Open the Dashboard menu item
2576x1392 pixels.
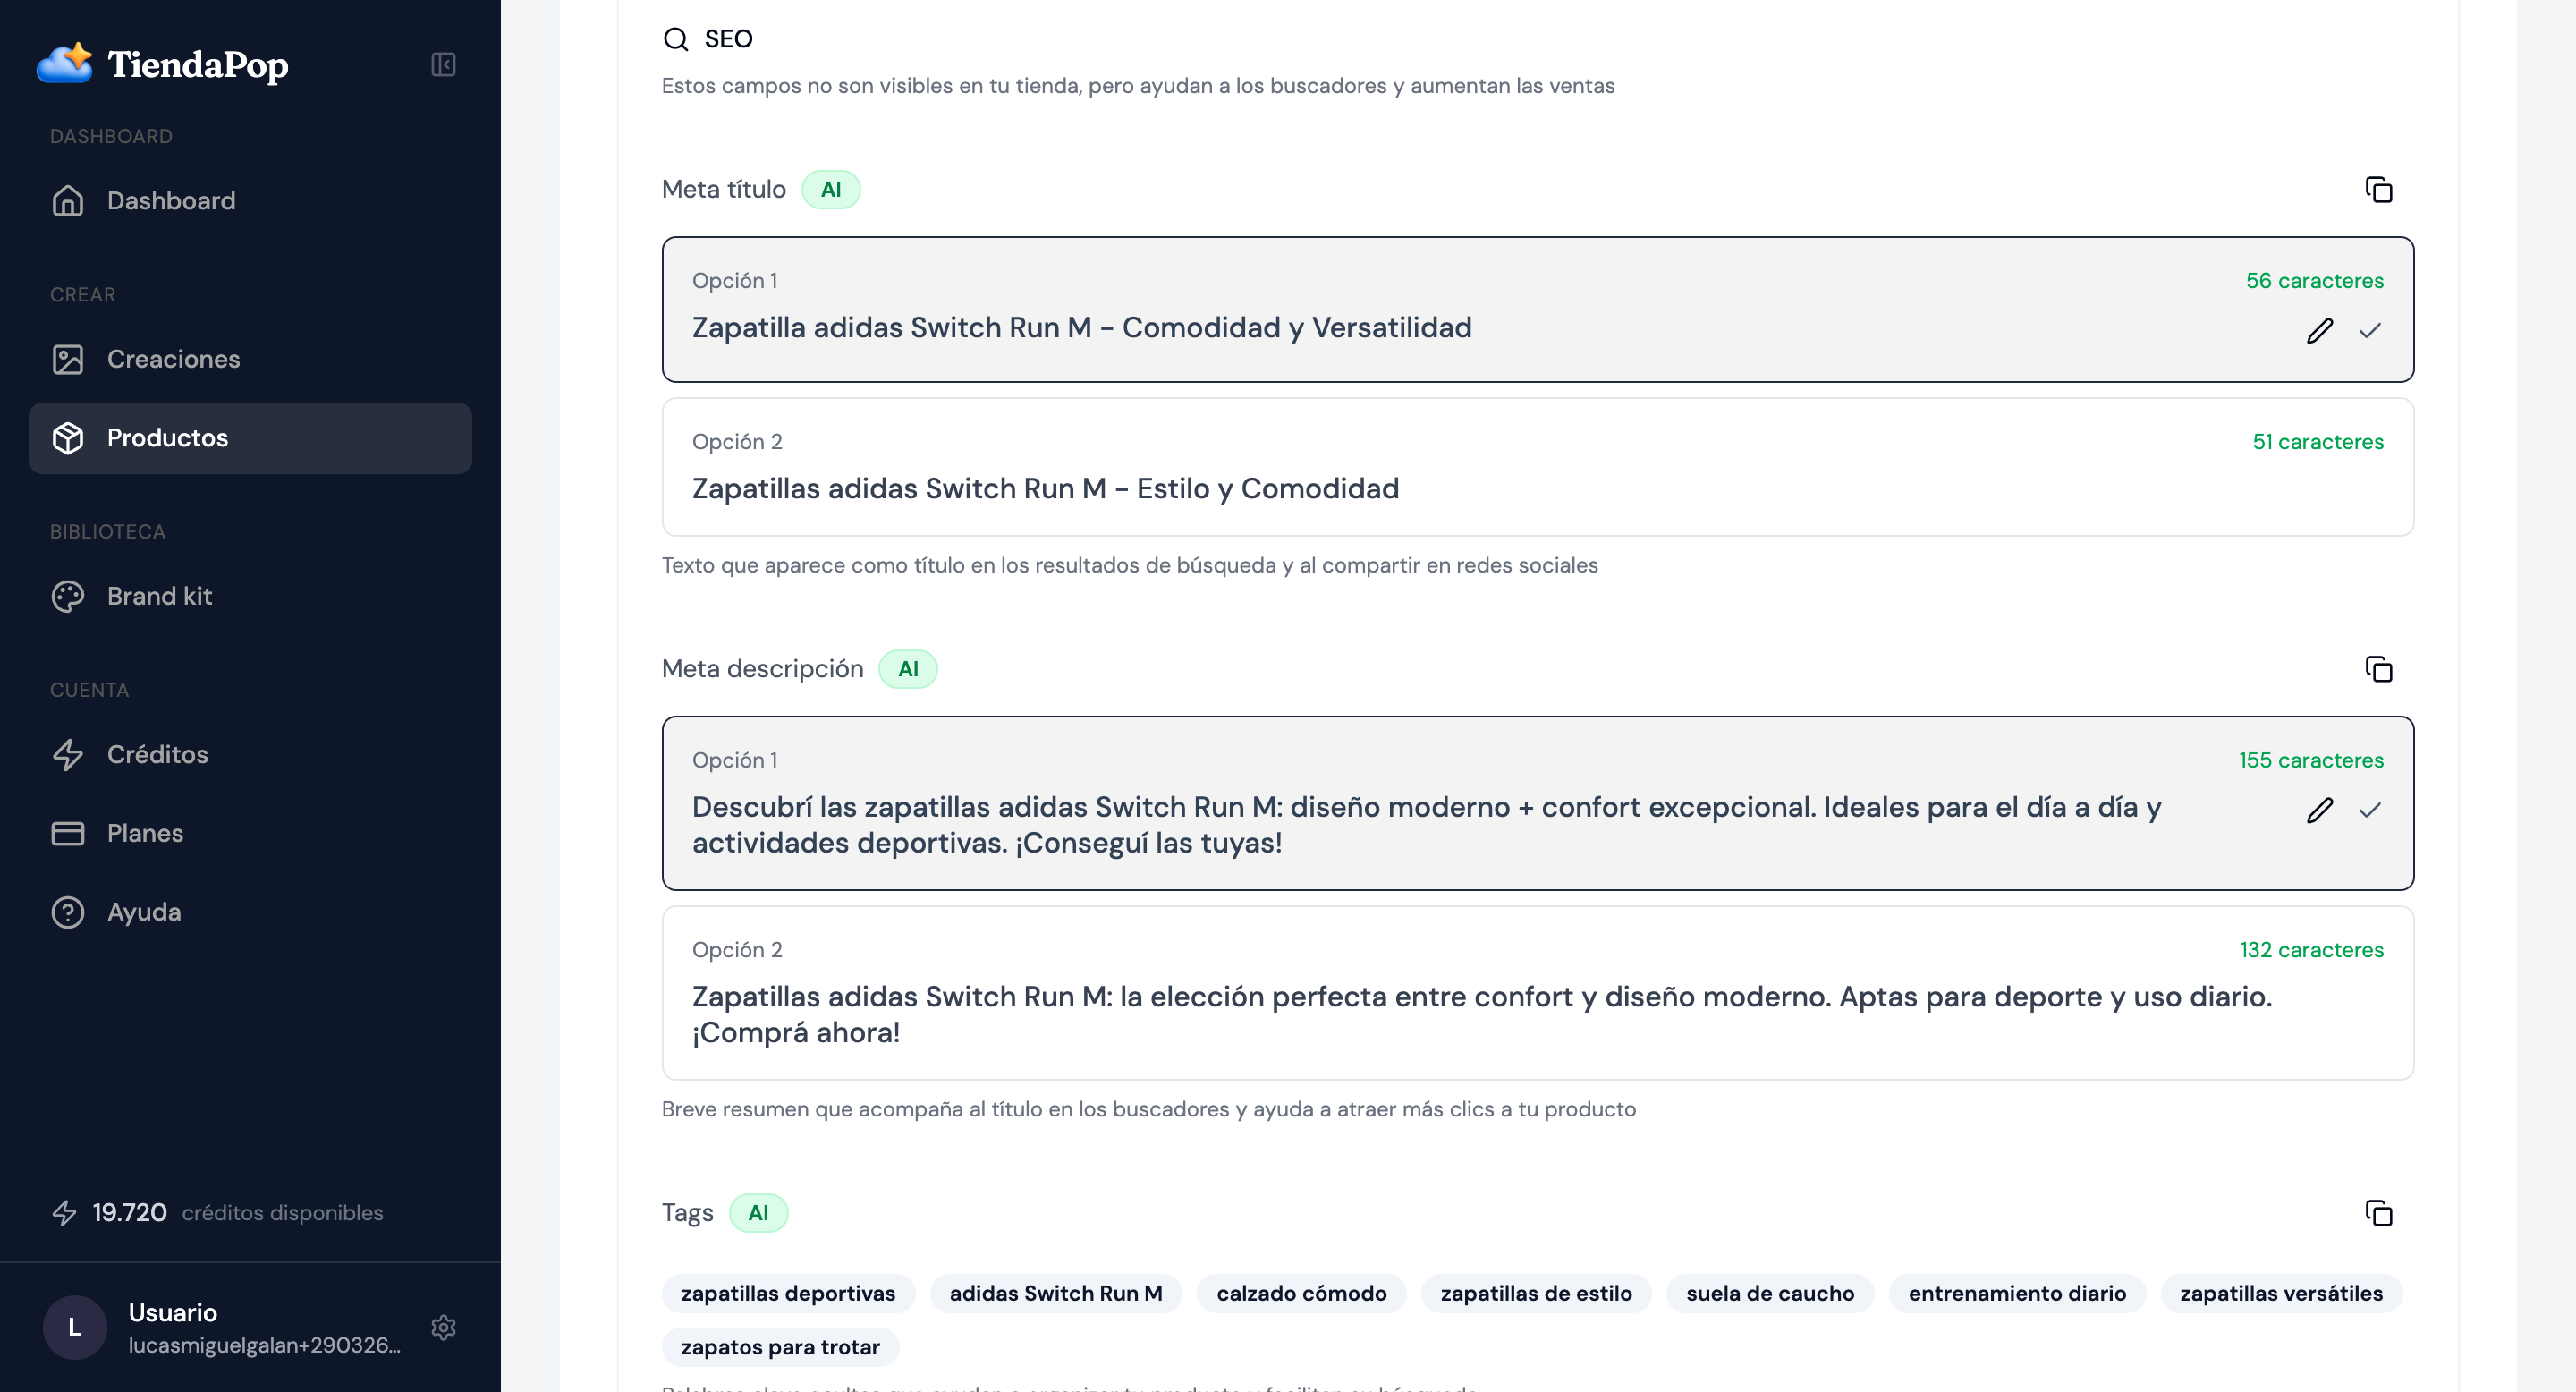(x=170, y=200)
